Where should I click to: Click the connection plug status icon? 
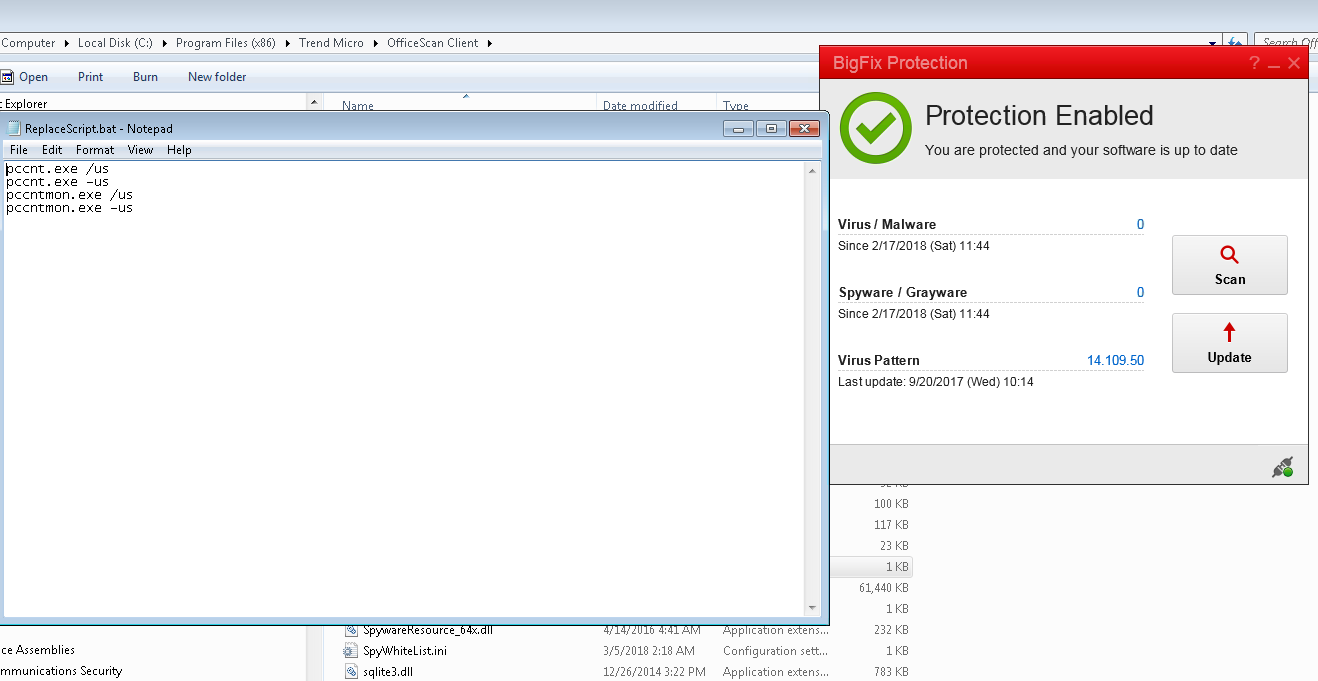(1282, 466)
